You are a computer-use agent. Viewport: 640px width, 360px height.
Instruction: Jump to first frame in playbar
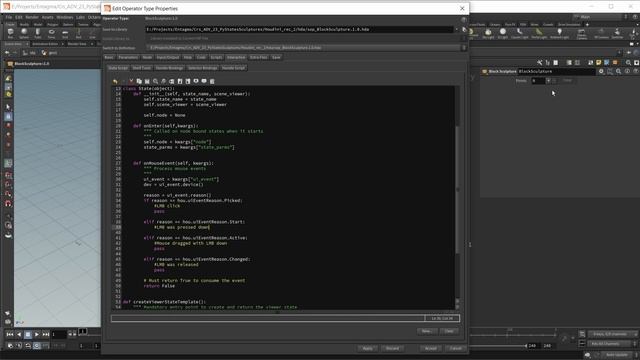(x=10, y=335)
